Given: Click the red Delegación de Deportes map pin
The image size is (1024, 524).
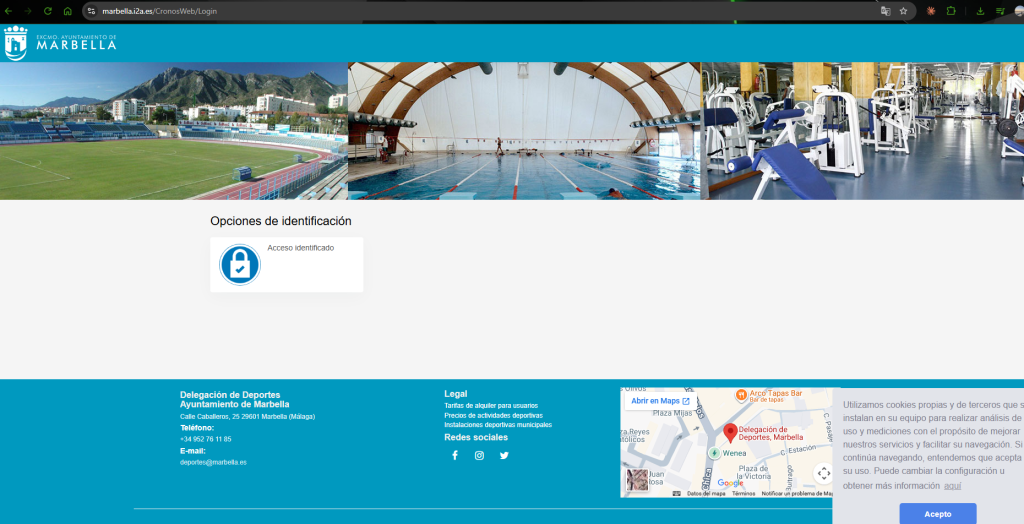Looking at the screenshot, I should point(730,433).
